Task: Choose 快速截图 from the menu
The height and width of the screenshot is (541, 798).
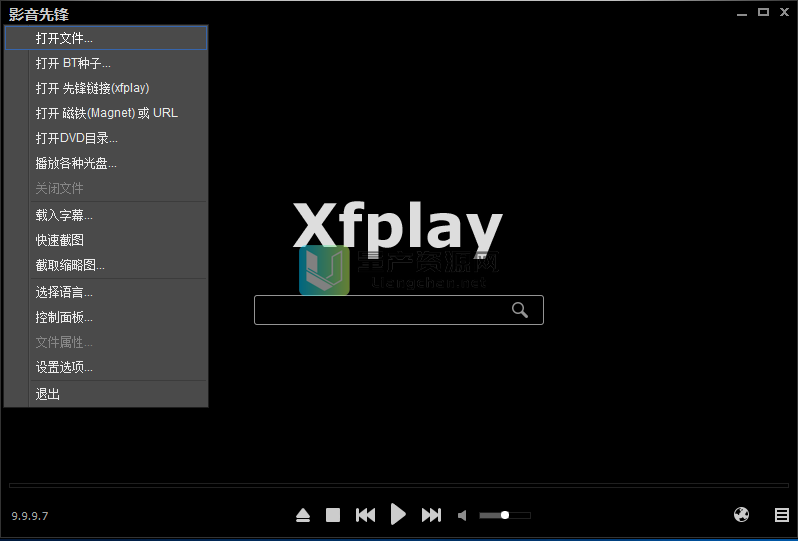Action: pyautogui.click(x=106, y=240)
